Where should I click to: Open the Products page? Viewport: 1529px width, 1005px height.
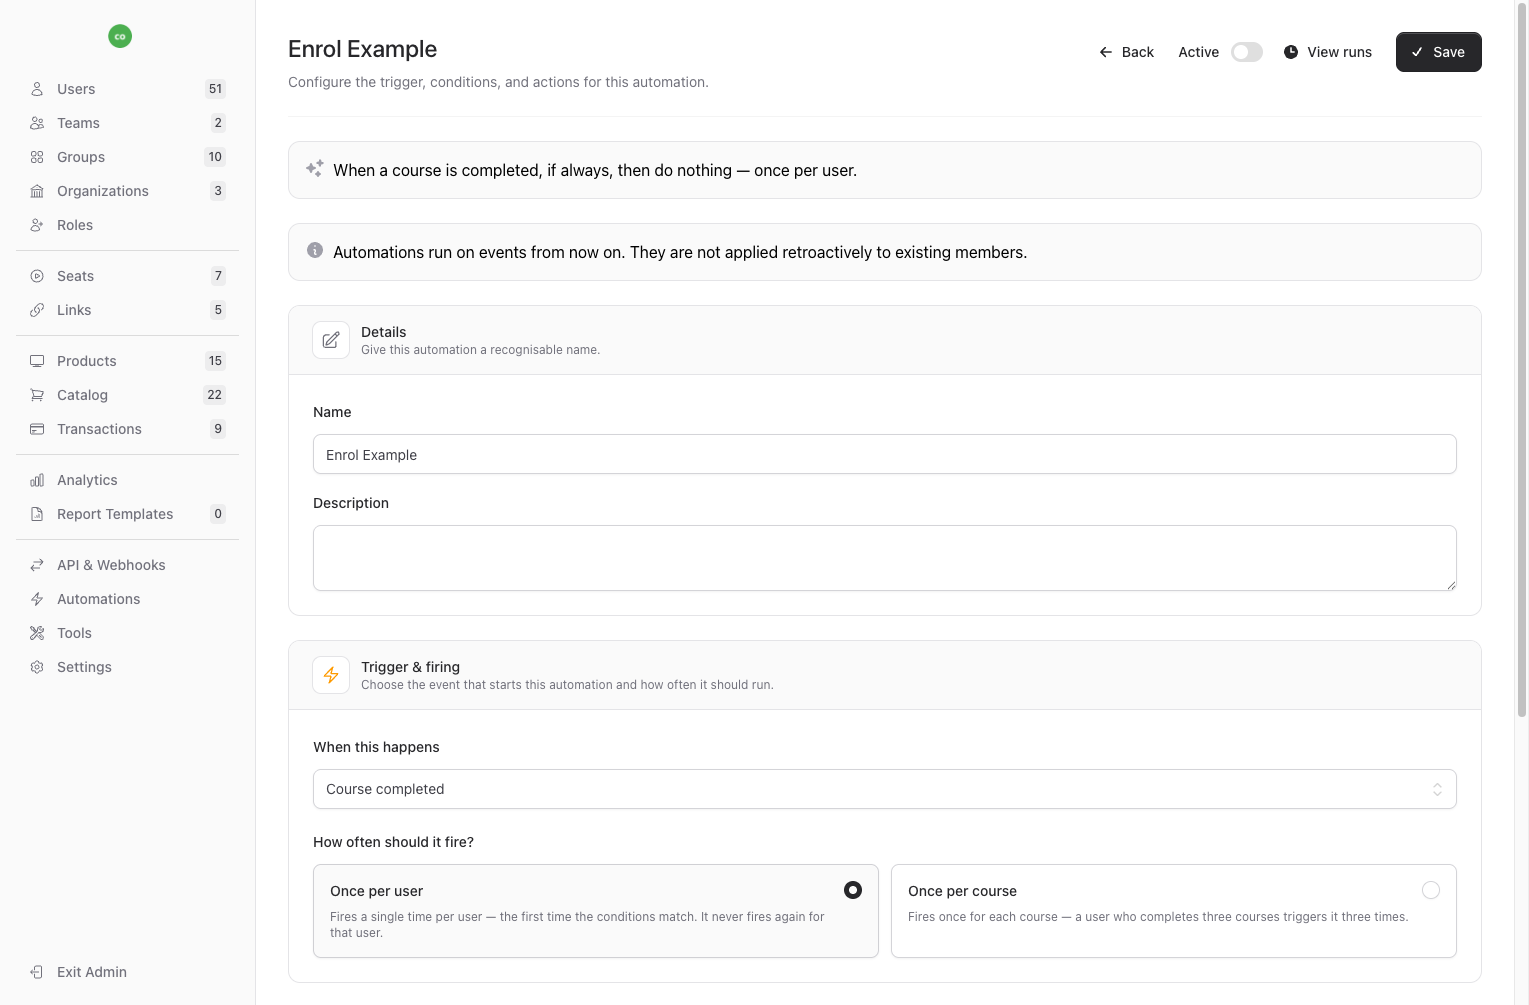[x=128, y=361]
